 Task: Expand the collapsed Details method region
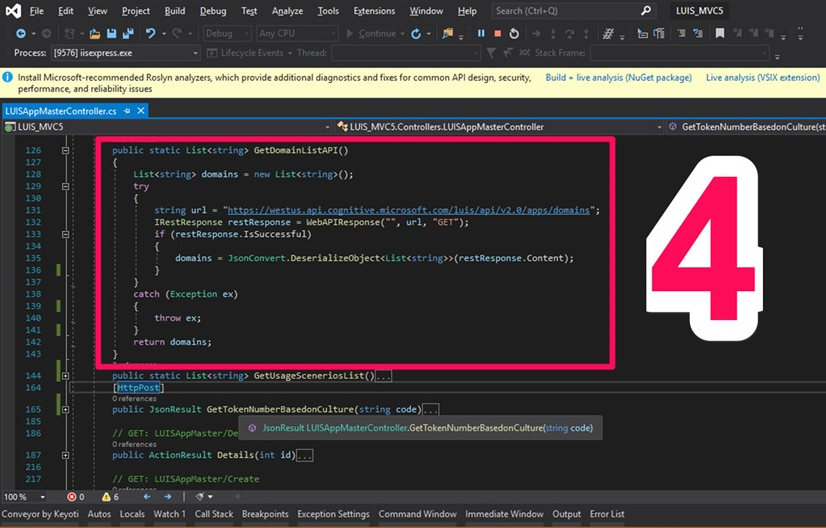[66, 455]
